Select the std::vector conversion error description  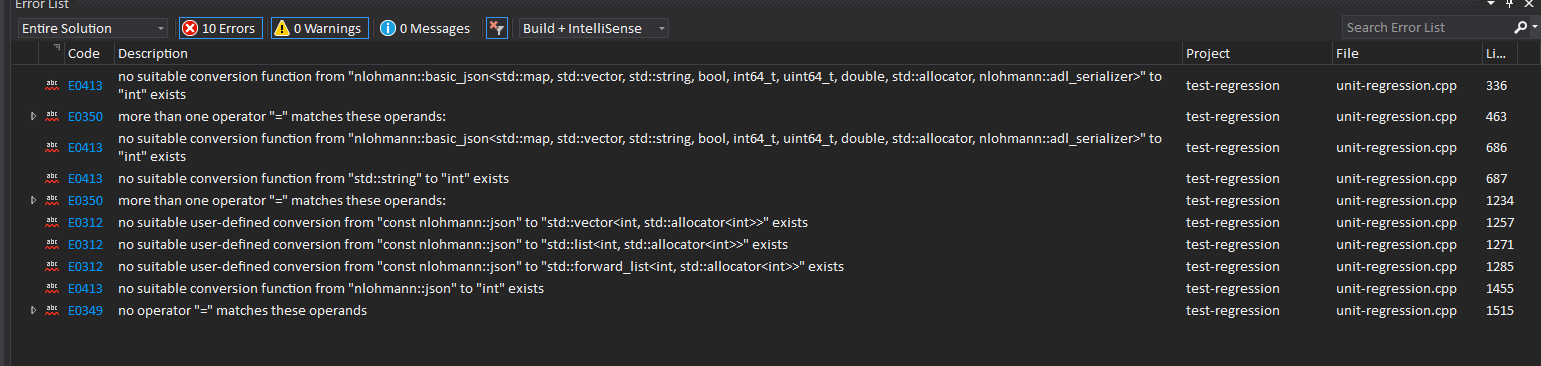point(463,222)
